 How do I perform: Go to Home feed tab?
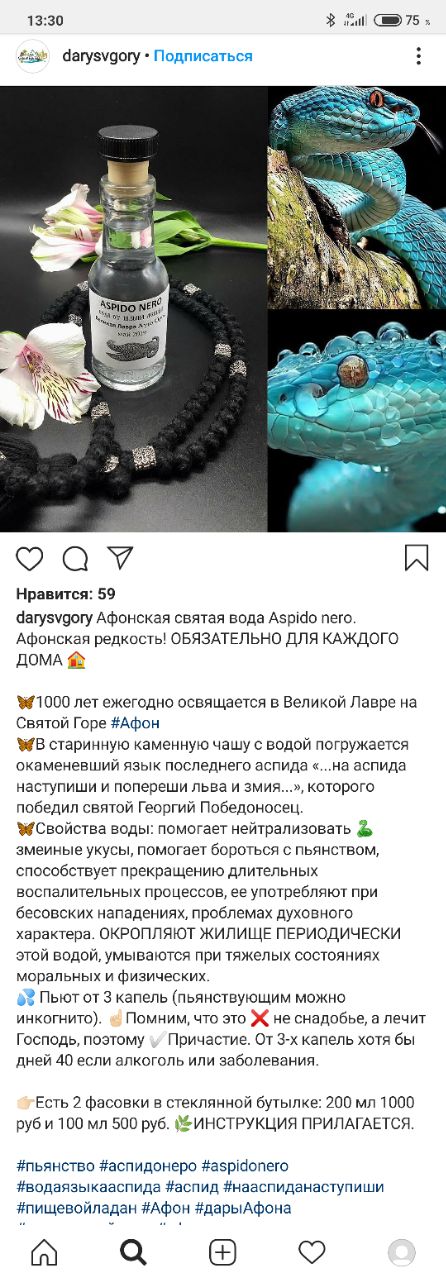coord(44,1251)
